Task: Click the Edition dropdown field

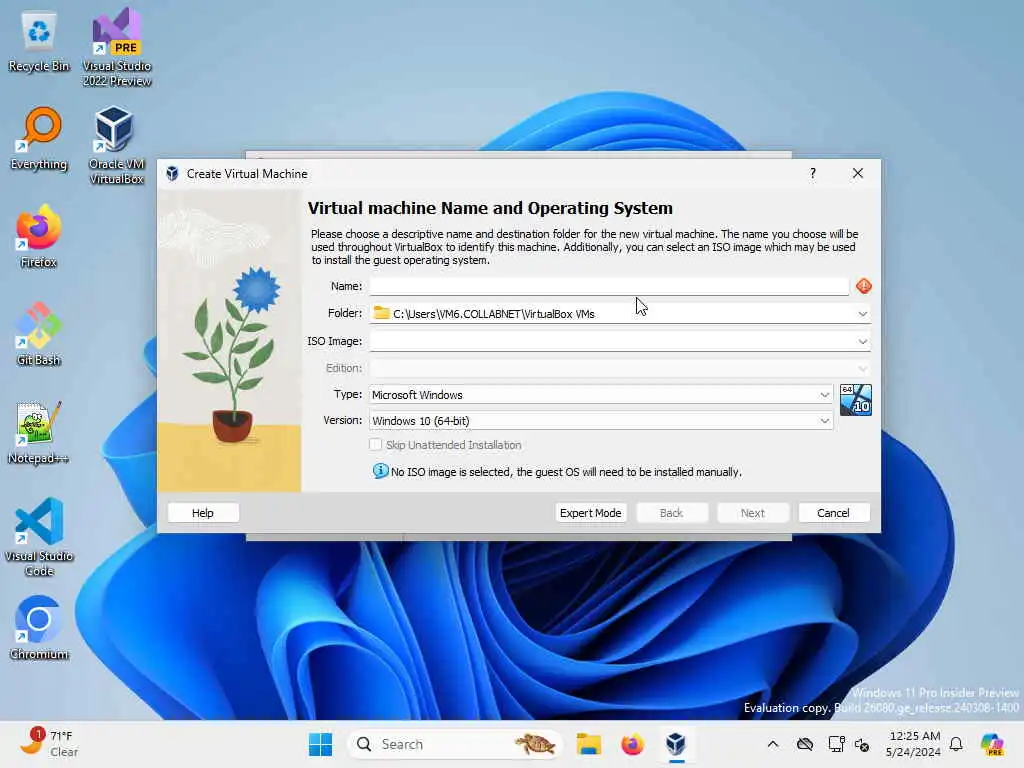Action: click(620, 368)
